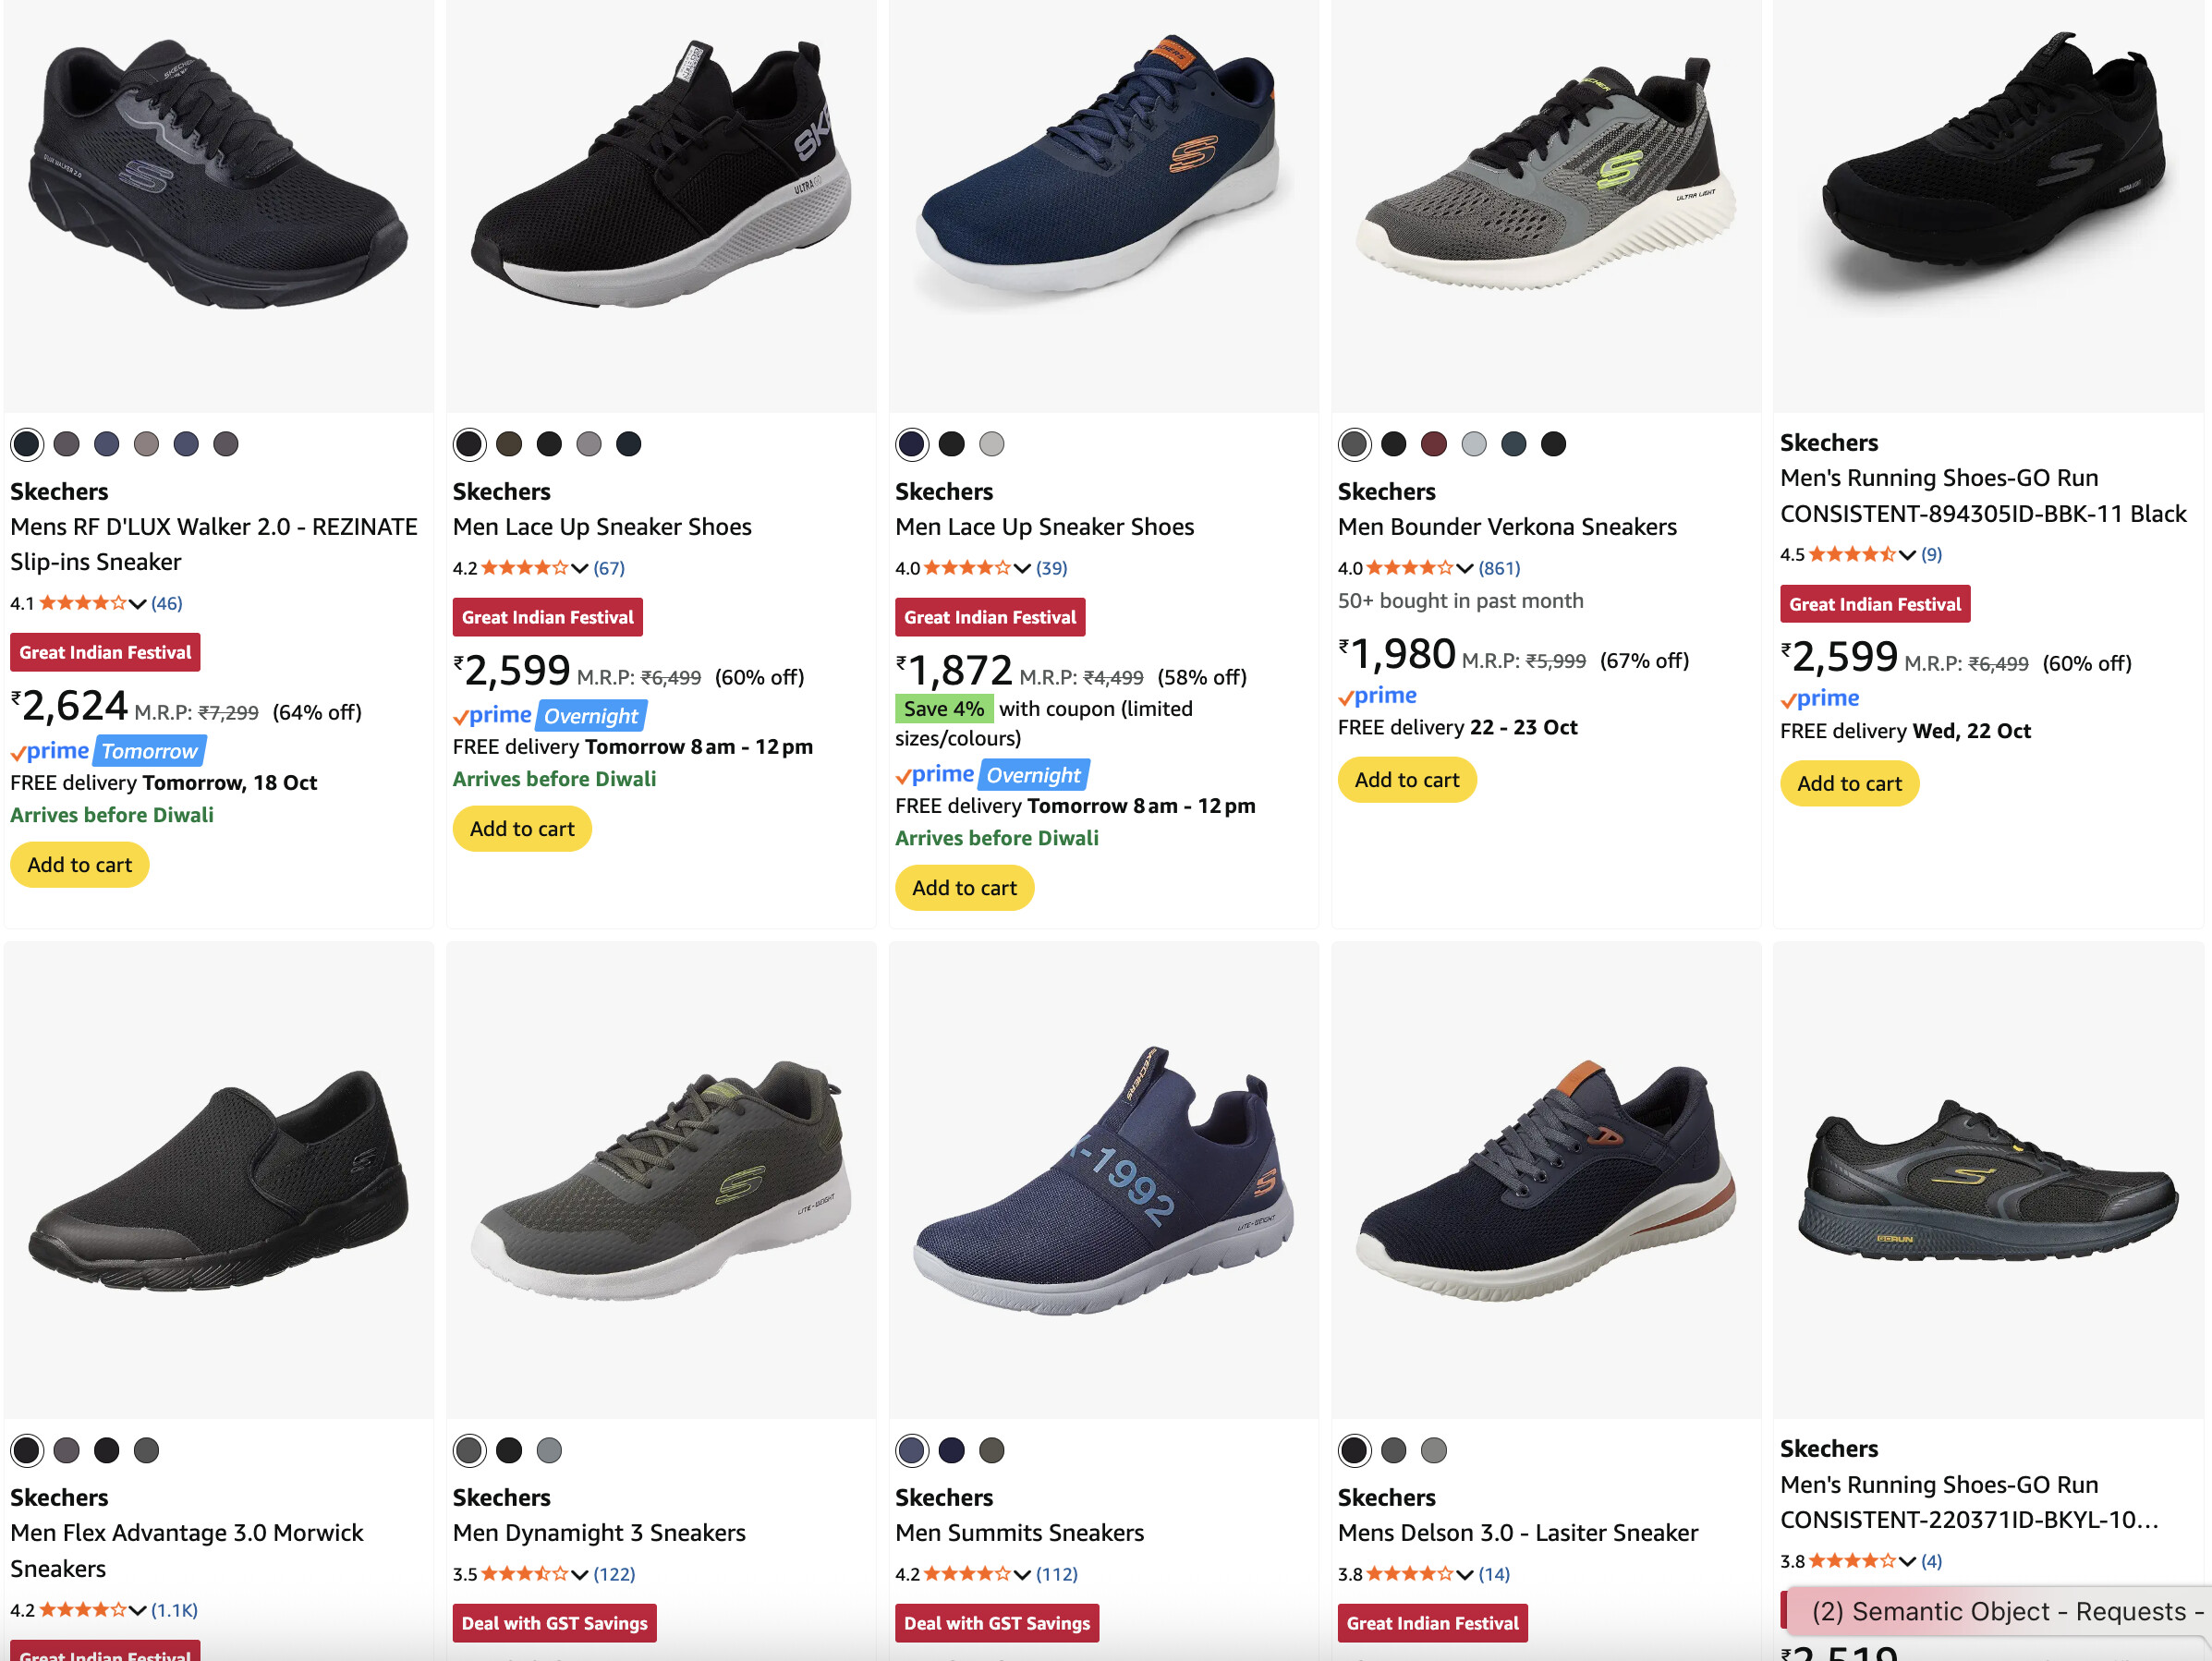The width and height of the screenshot is (2212, 1661).
Task: Click the prime logo under the ₹1,980 price
Action: coord(1378,696)
